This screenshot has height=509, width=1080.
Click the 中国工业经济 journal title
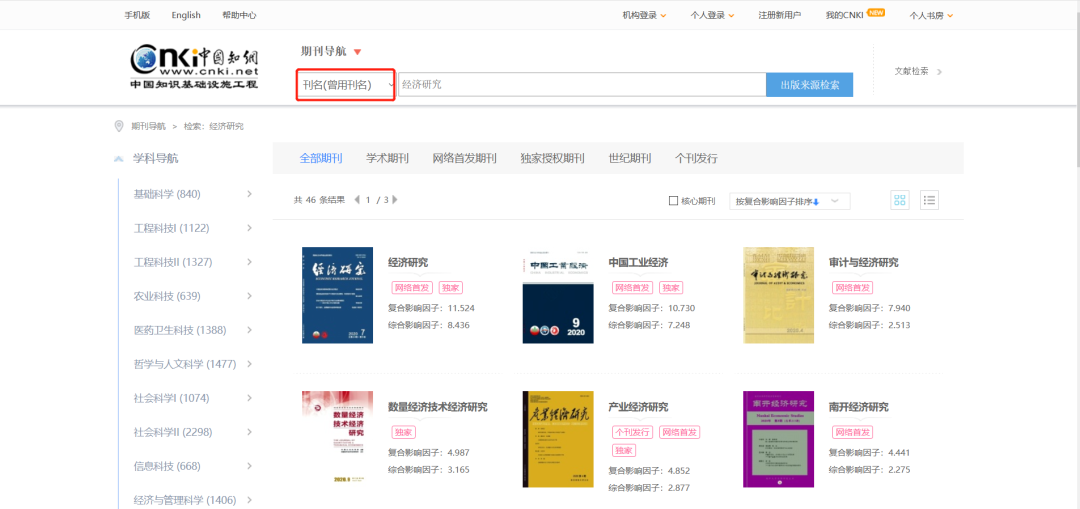click(x=638, y=262)
